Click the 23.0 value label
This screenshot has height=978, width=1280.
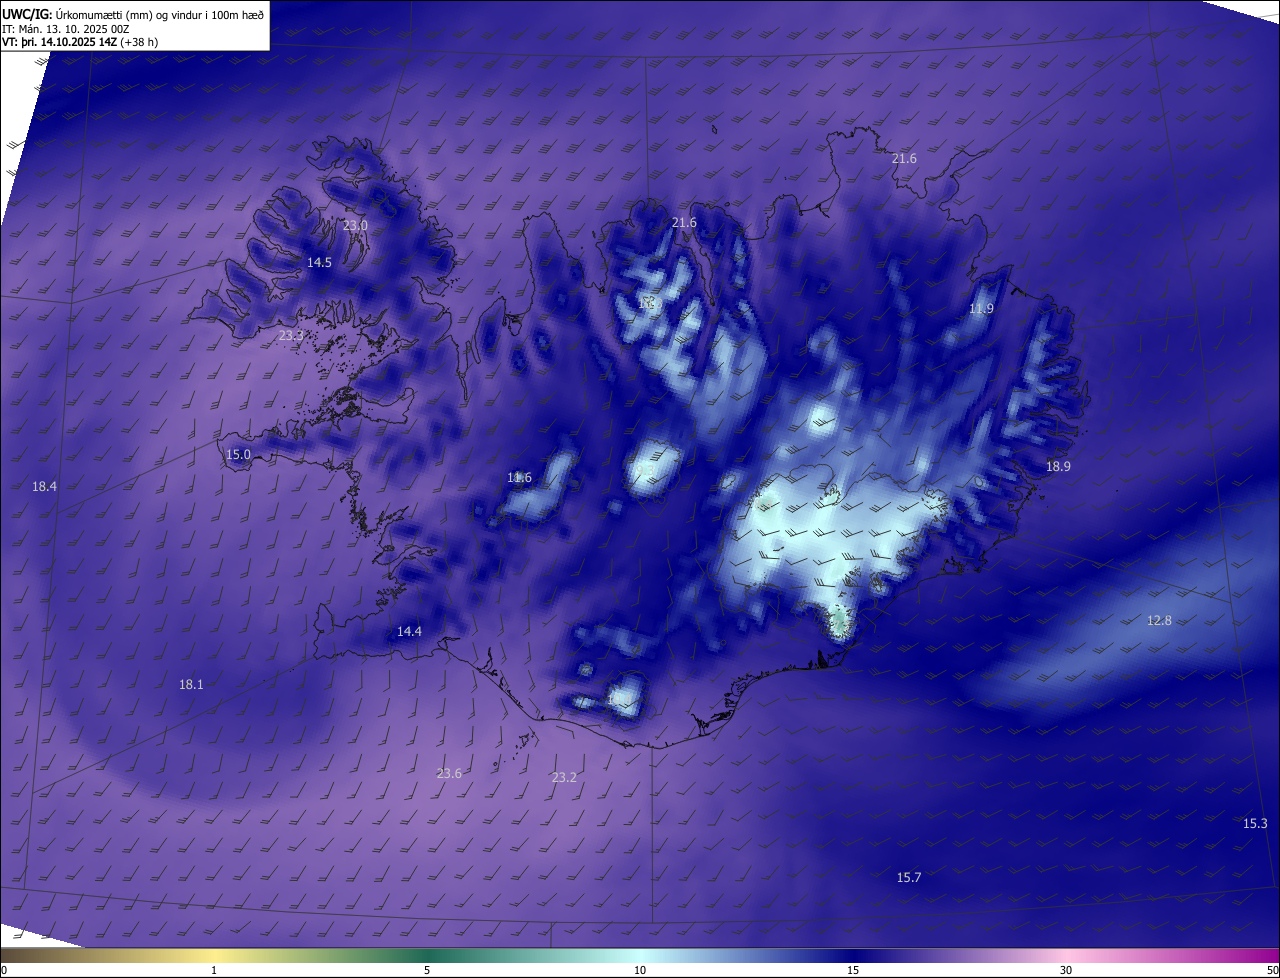[355, 226]
